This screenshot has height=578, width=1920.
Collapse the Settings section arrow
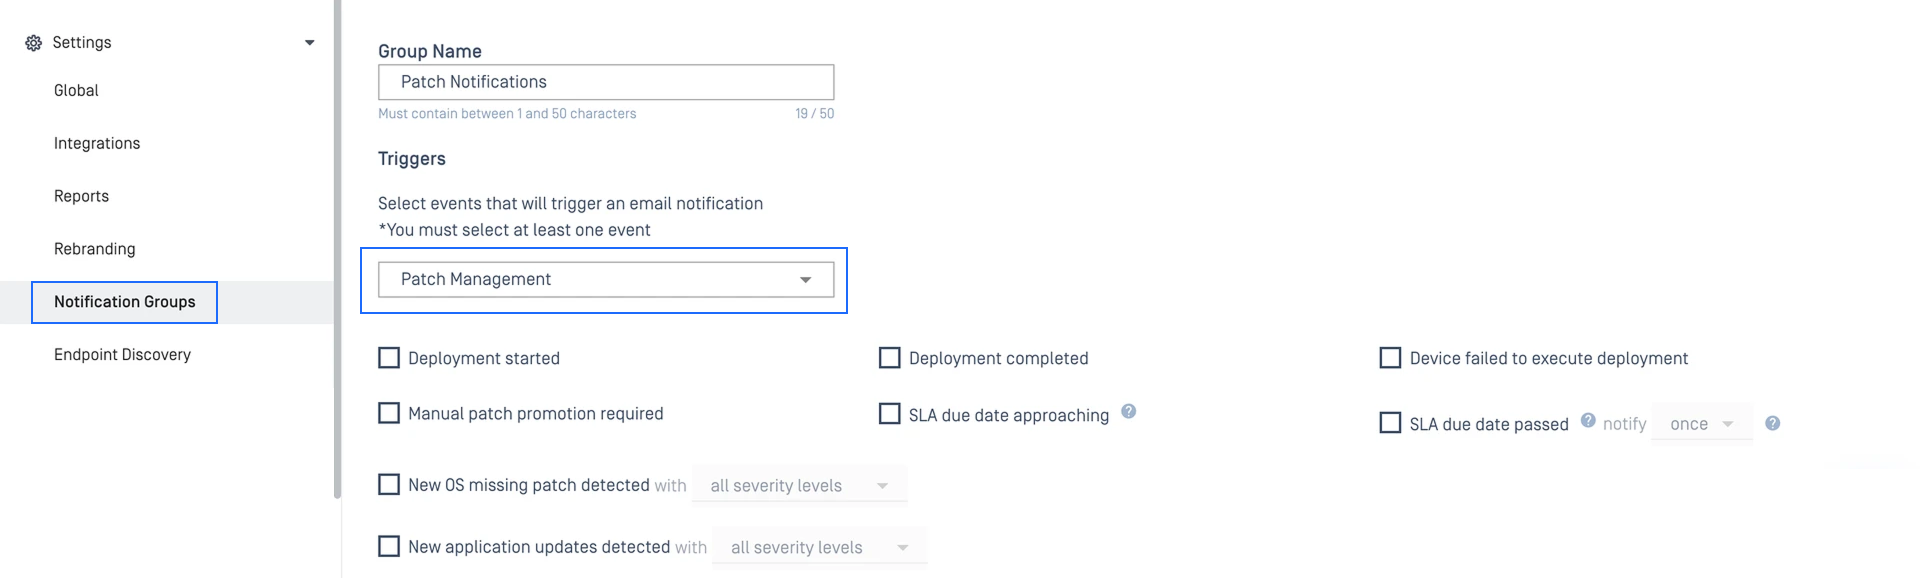click(310, 43)
